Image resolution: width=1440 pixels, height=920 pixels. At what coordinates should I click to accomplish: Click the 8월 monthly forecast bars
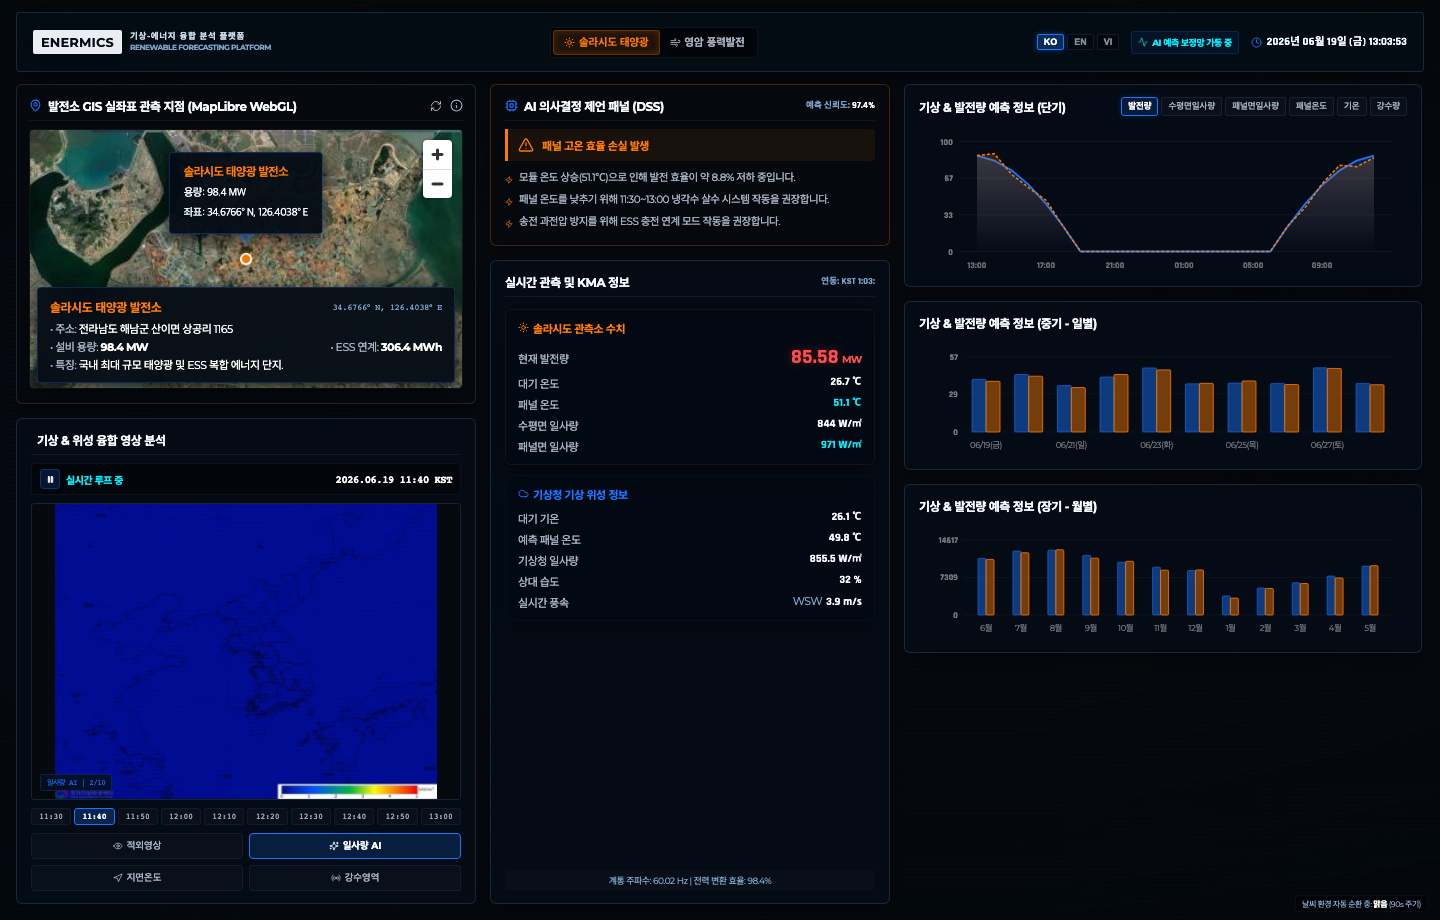click(x=1056, y=582)
